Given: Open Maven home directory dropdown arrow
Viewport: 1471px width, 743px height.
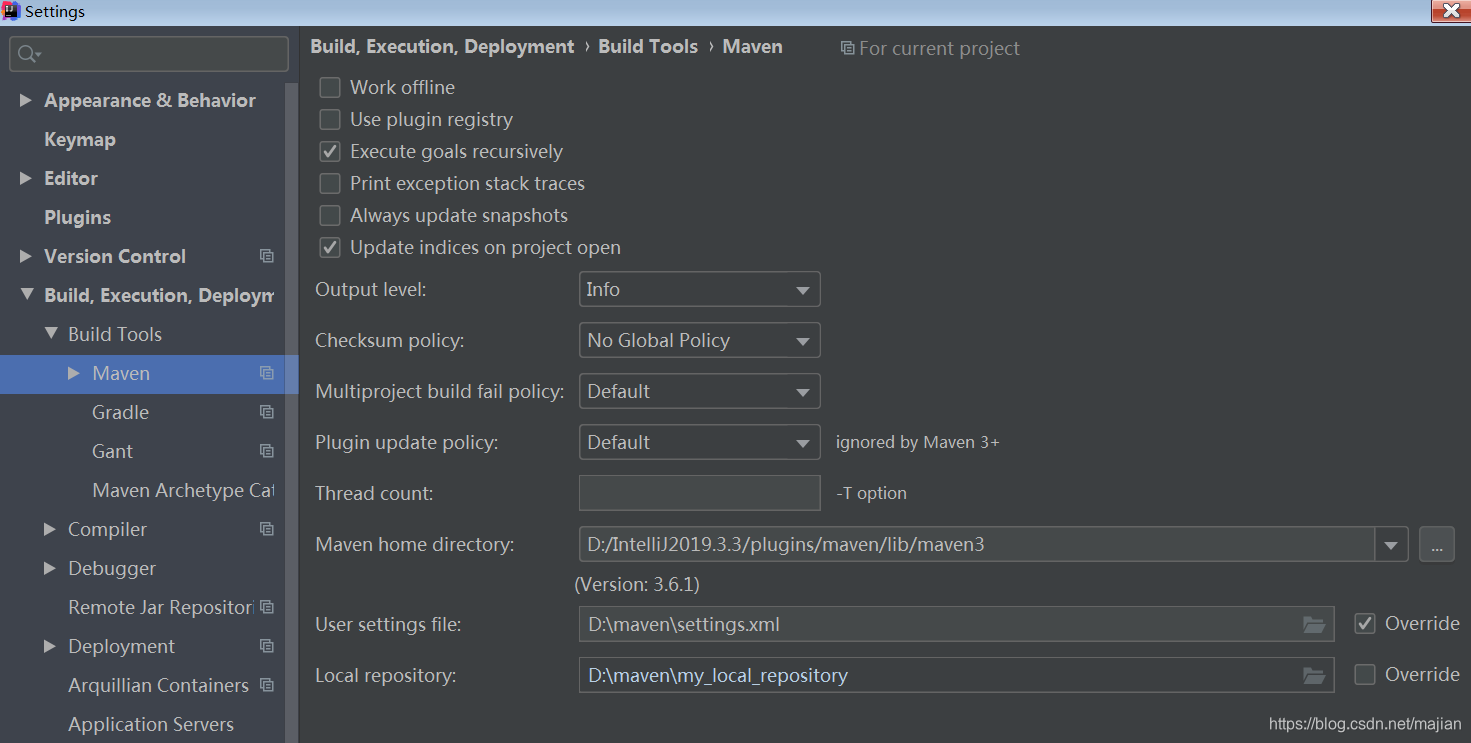Looking at the screenshot, I should [x=1391, y=545].
